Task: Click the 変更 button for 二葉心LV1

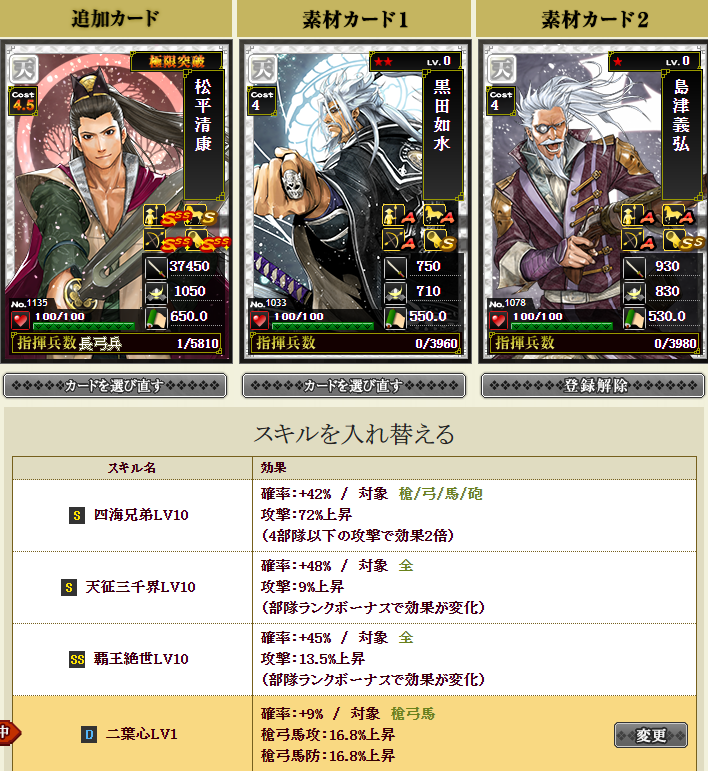Action: tap(651, 735)
